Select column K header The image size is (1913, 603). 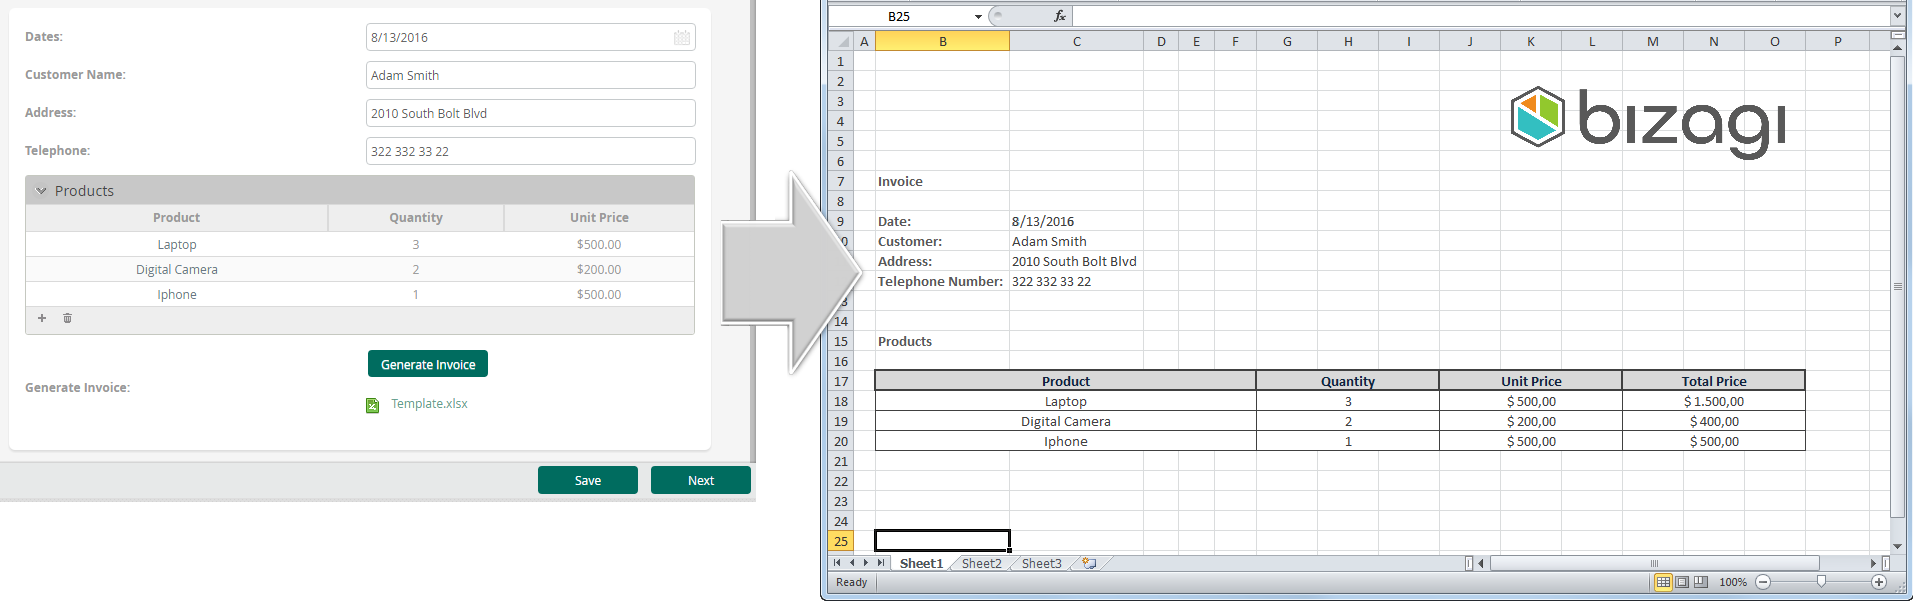pos(1531,41)
